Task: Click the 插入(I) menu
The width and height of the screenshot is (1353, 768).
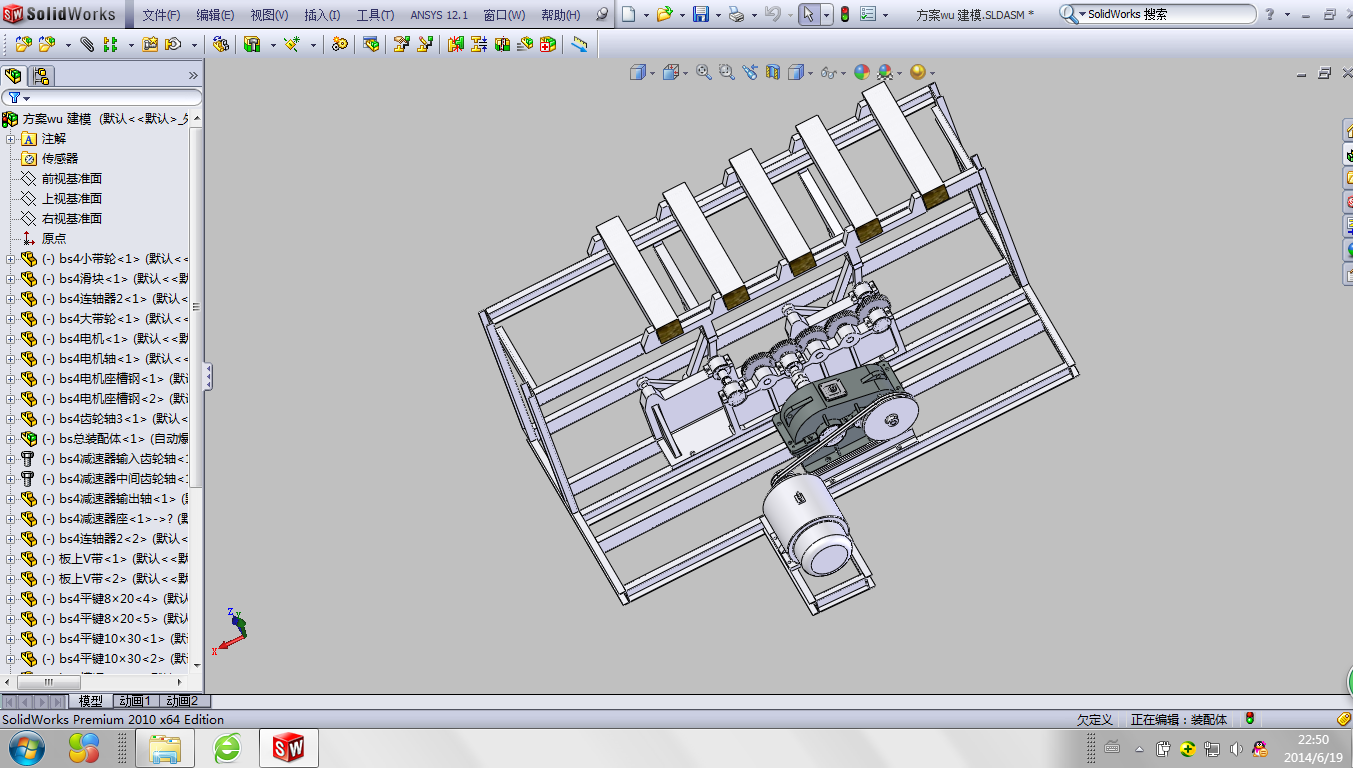Action: click(x=321, y=15)
